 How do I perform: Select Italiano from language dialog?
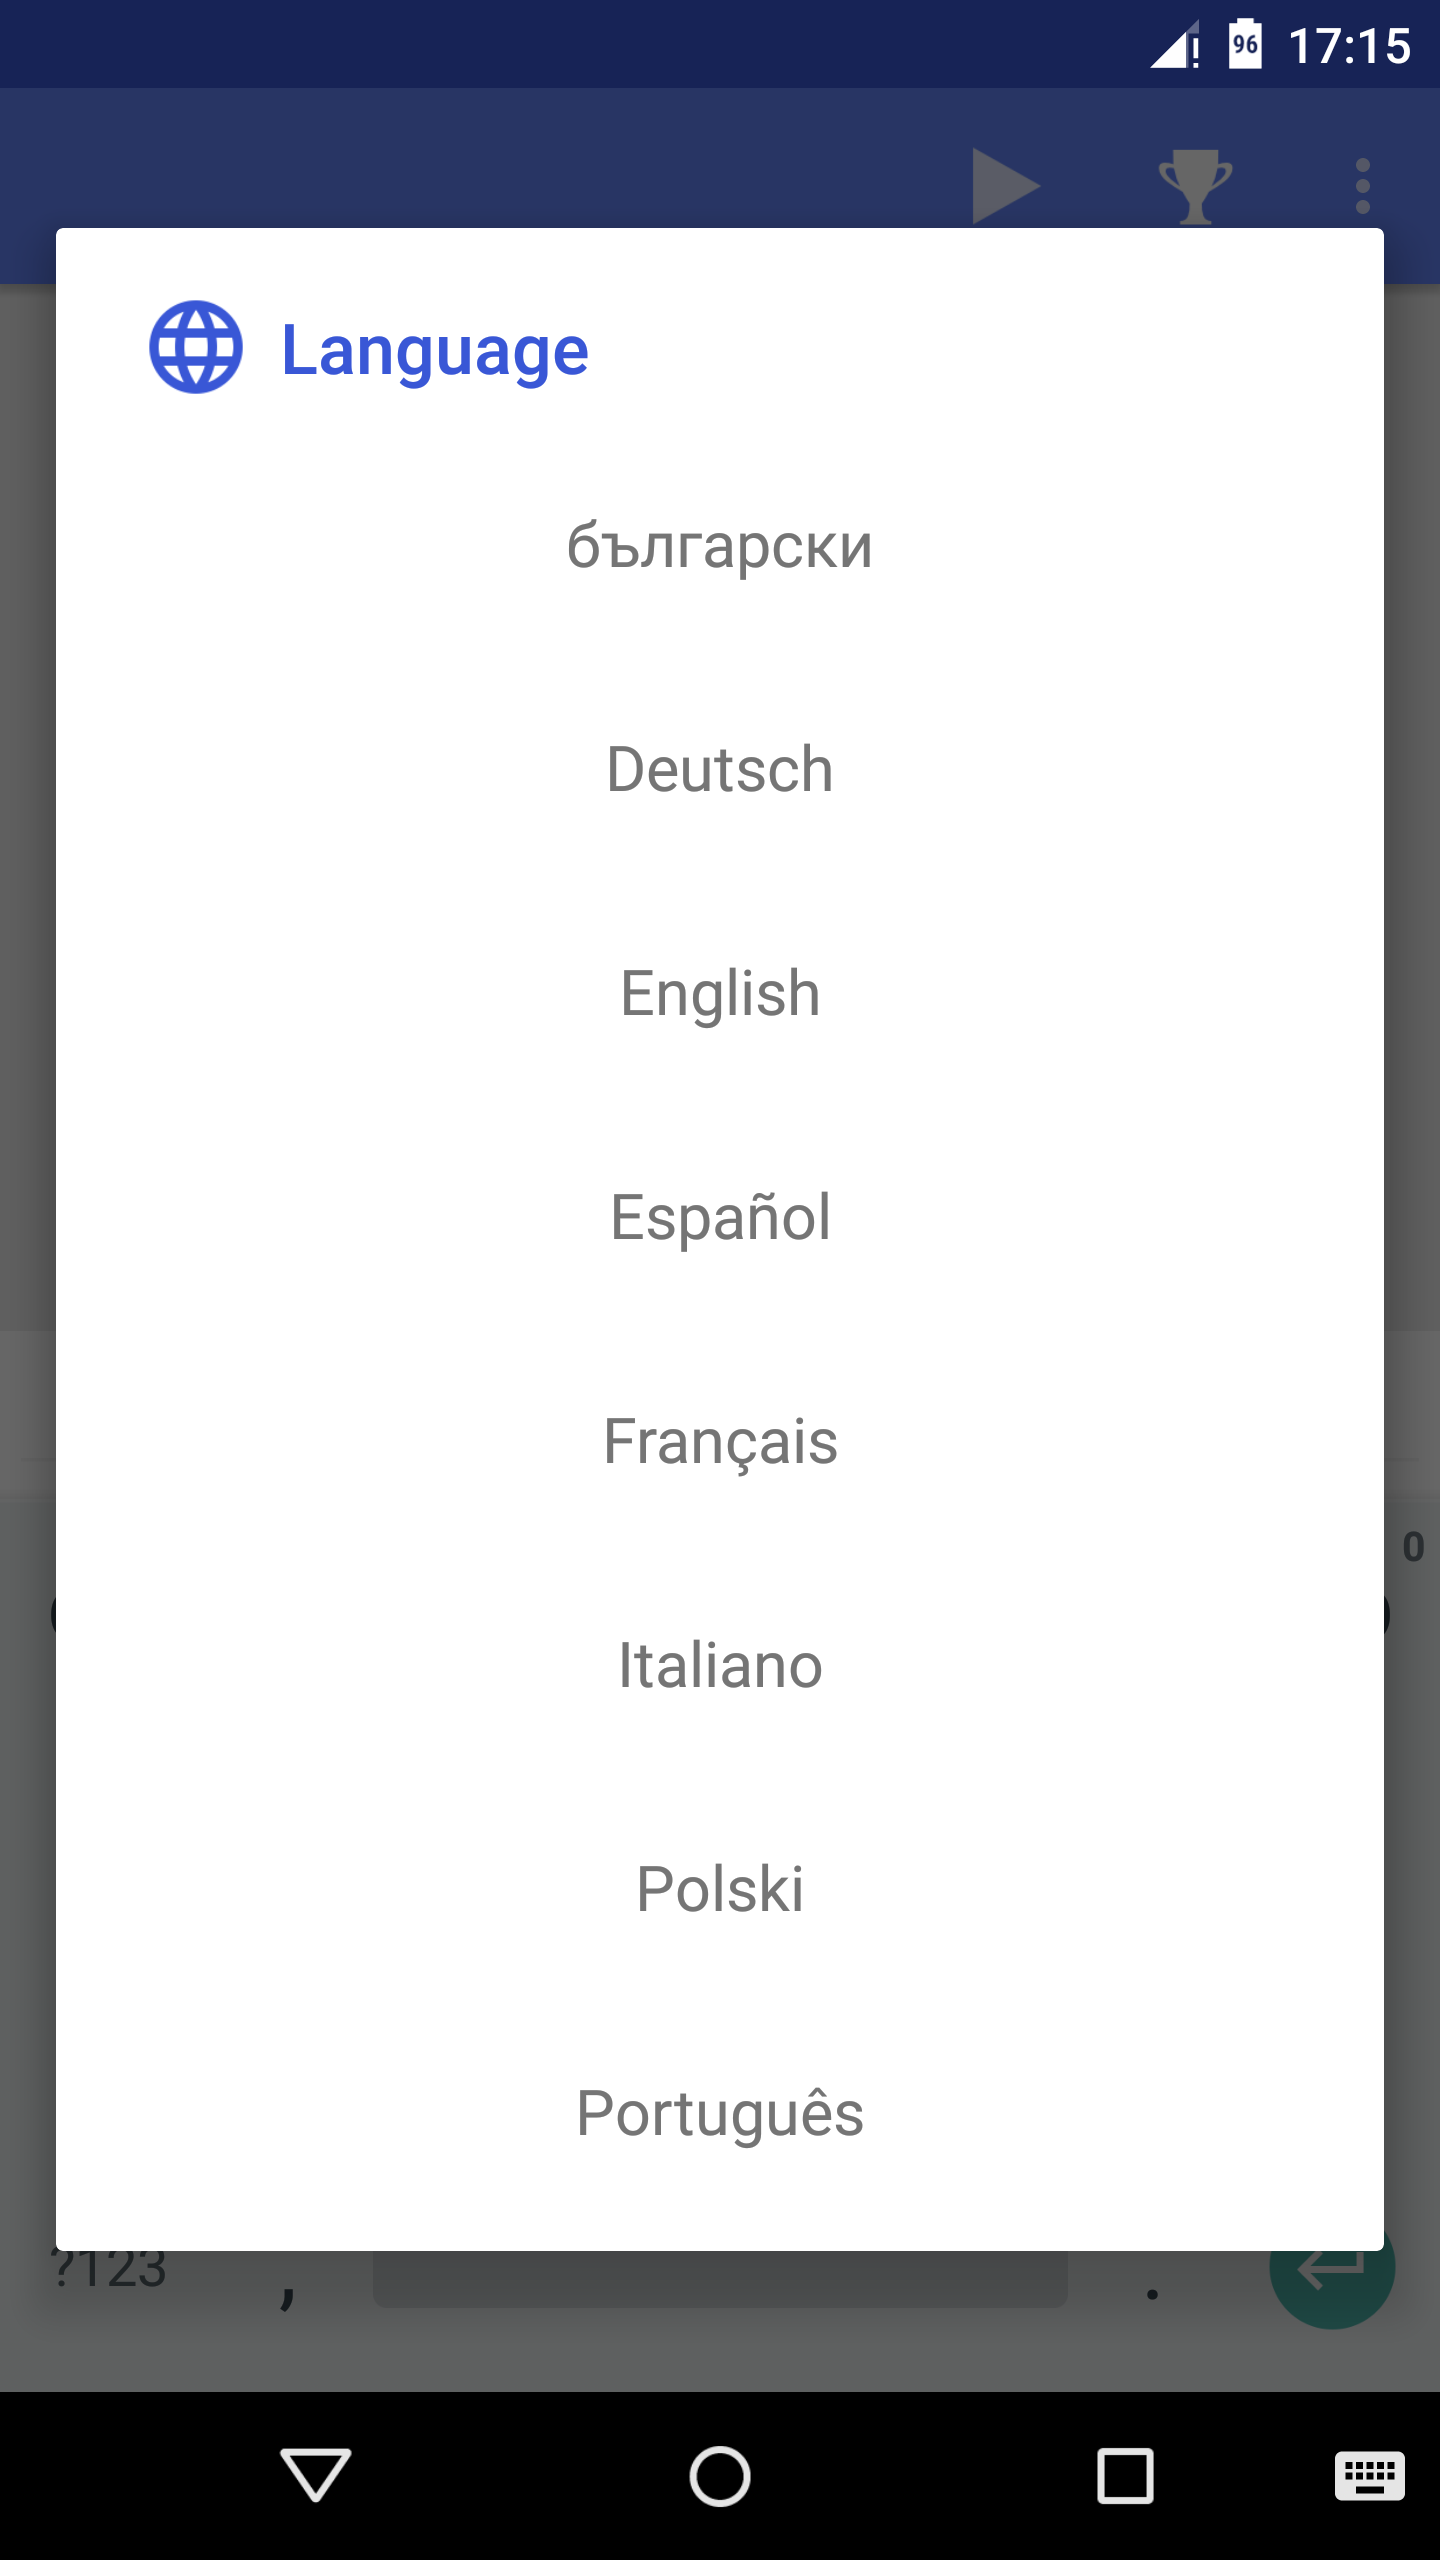click(720, 1666)
